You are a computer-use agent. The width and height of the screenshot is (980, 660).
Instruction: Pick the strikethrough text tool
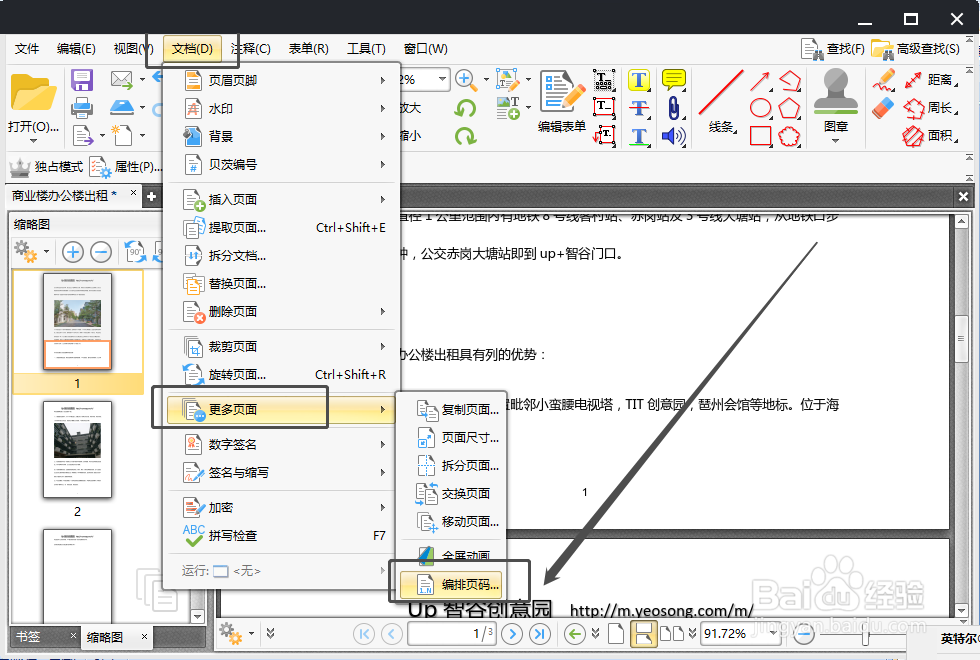point(639,107)
